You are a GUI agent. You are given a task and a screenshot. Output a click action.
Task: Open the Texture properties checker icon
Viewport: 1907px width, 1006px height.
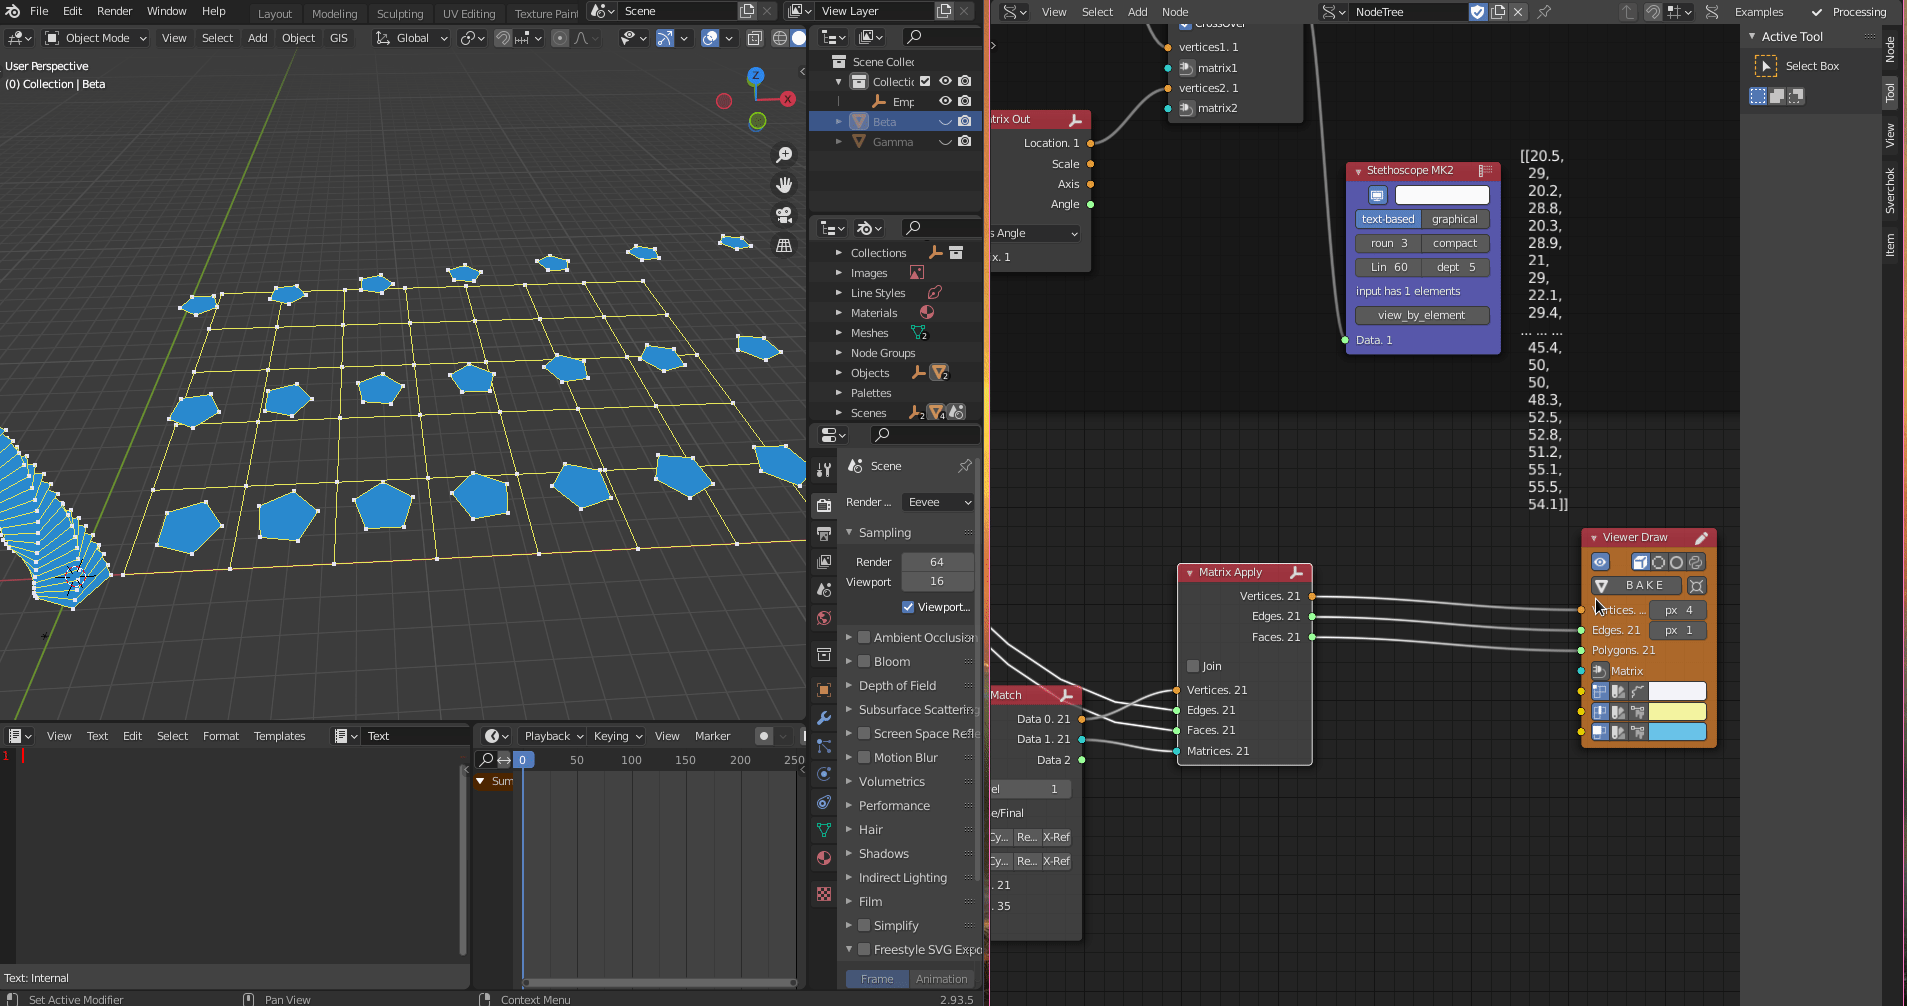click(x=824, y=894)
